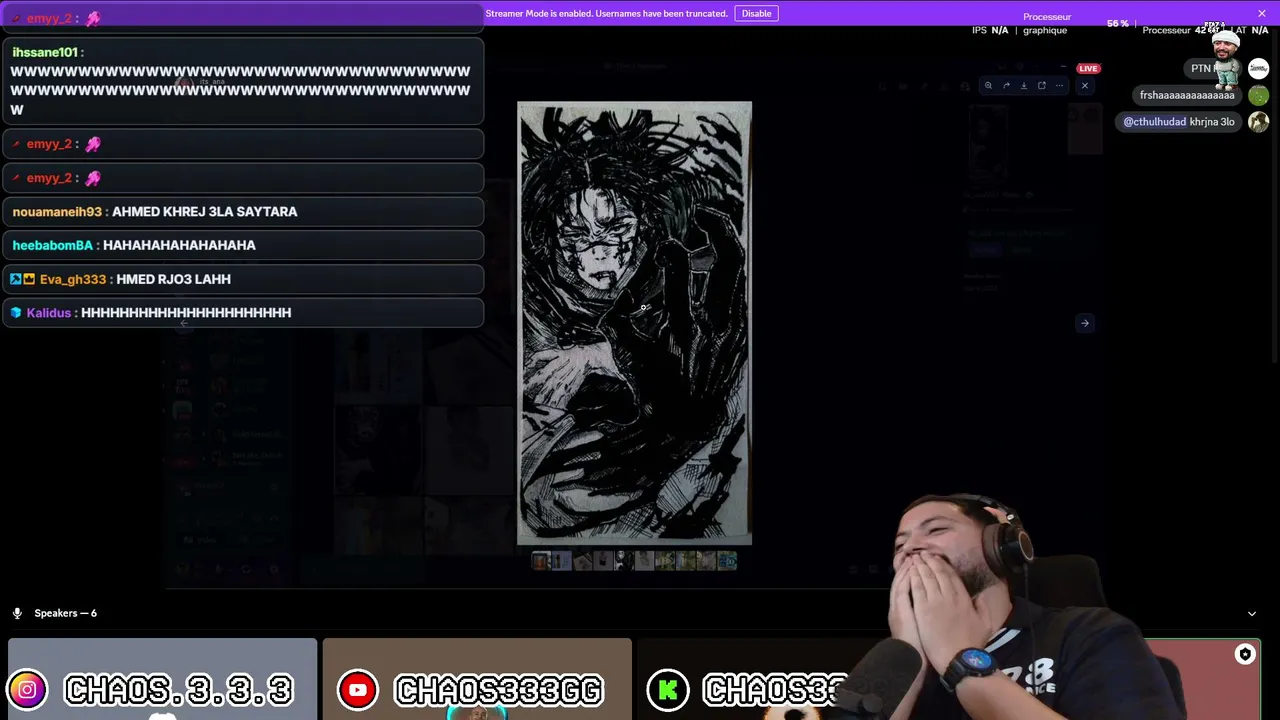Click the Speakers microphone icon

(x=17, y=613)
